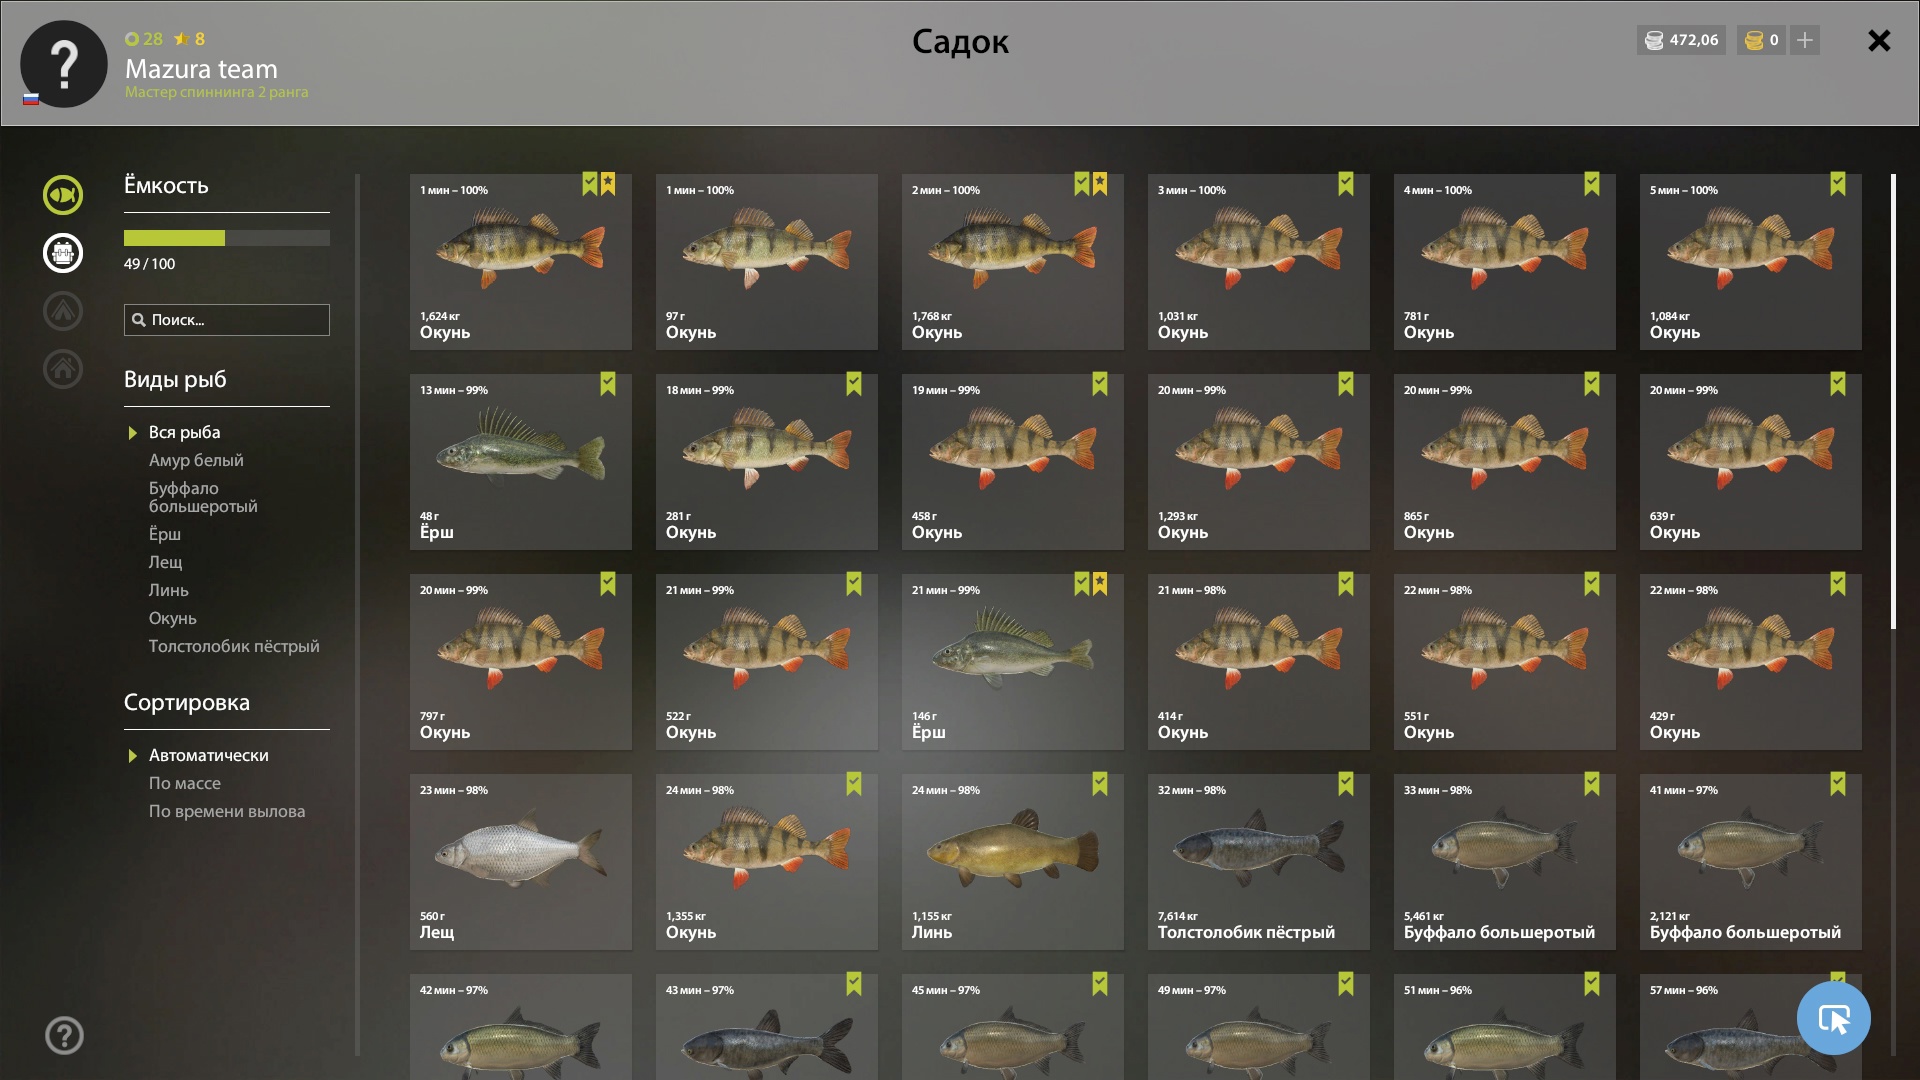
Task: Click the keepnet capacity progress bar
Action: click(227, 238)
